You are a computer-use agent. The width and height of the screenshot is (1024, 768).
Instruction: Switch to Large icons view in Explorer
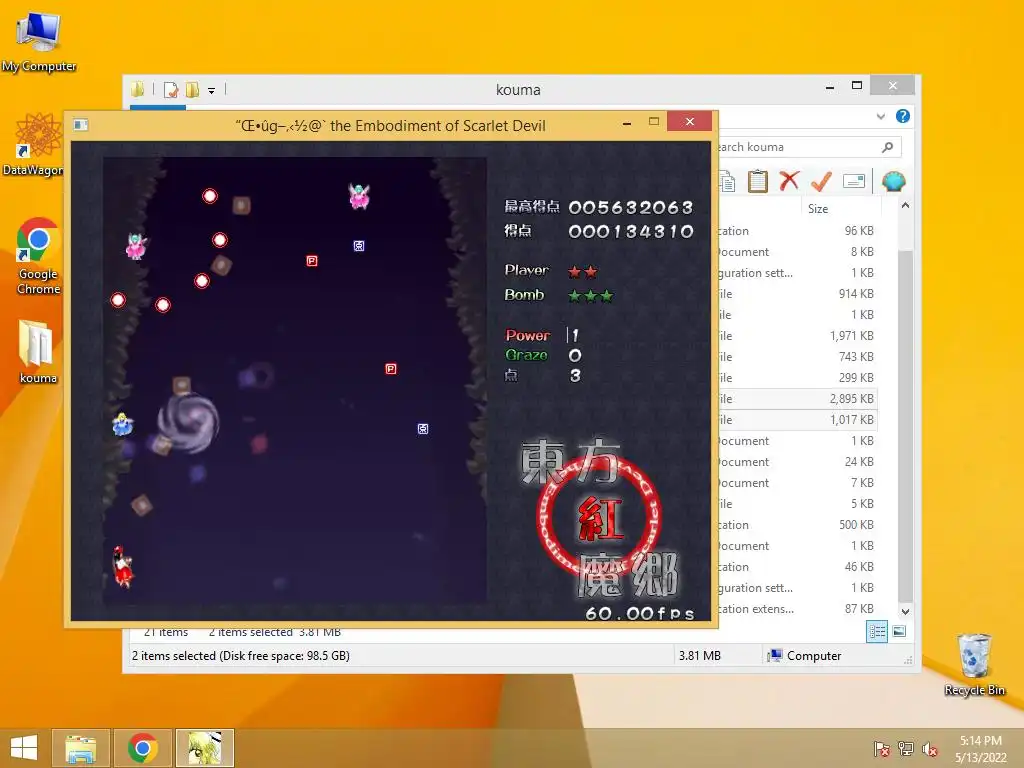click(x=899, y=632)
